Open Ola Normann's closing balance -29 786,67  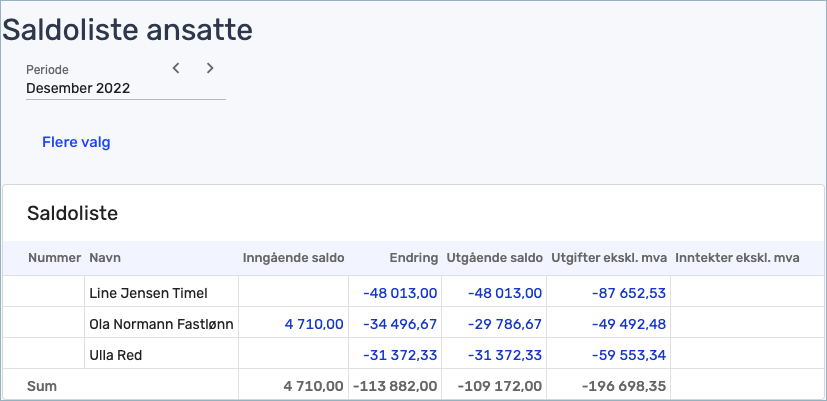pos(505,324)
